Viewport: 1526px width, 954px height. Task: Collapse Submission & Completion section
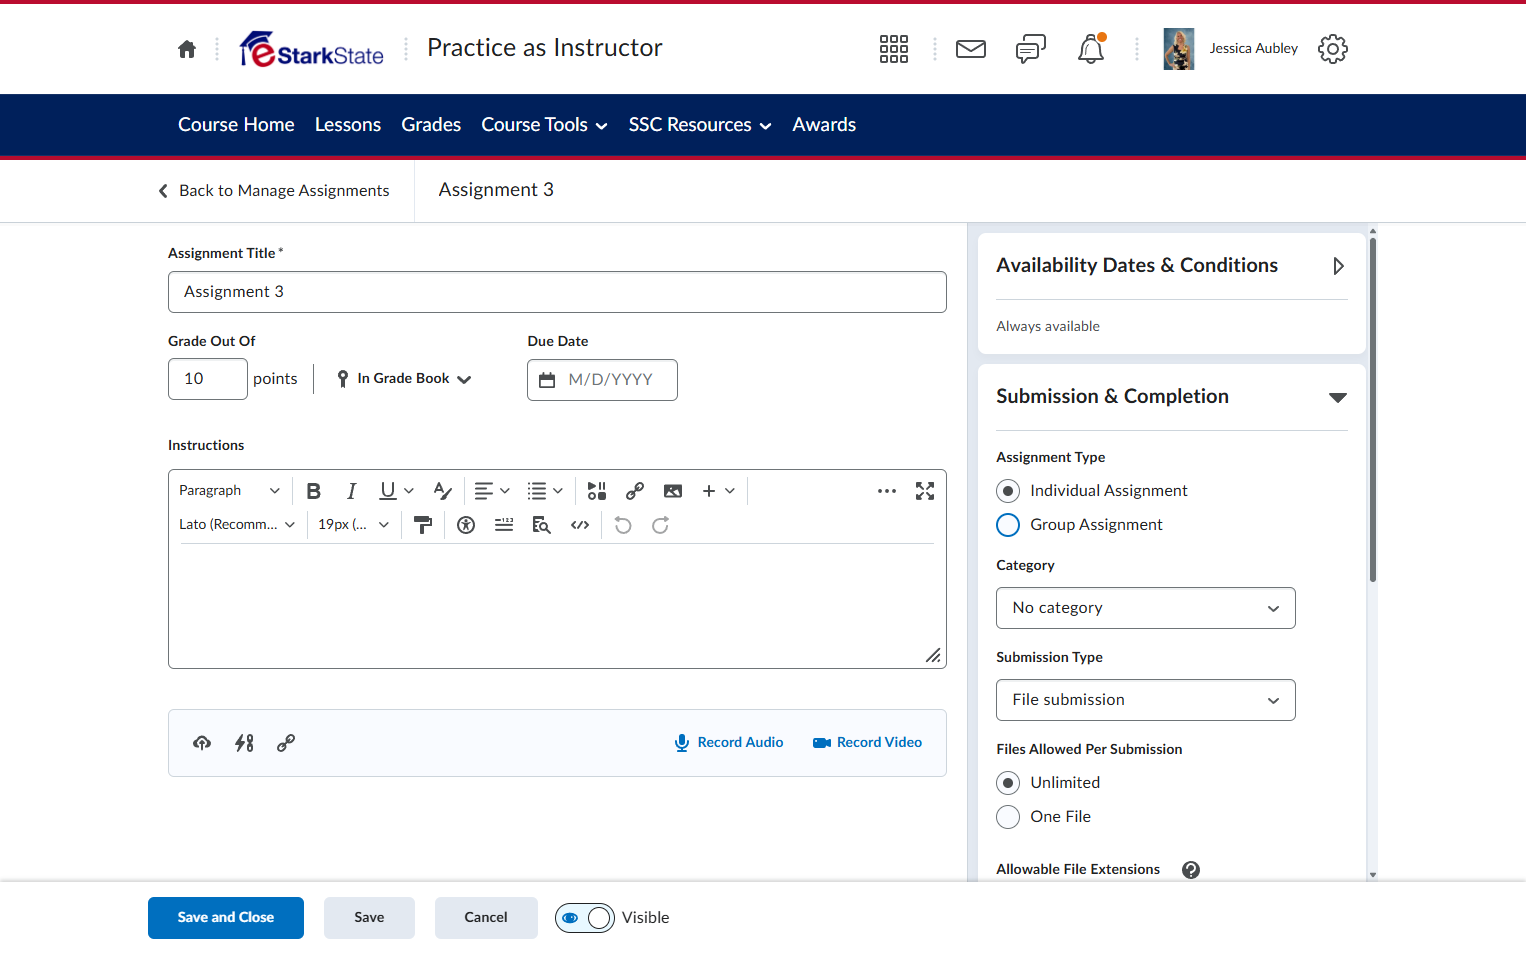pyautogui.click(x=1338, y=397)
